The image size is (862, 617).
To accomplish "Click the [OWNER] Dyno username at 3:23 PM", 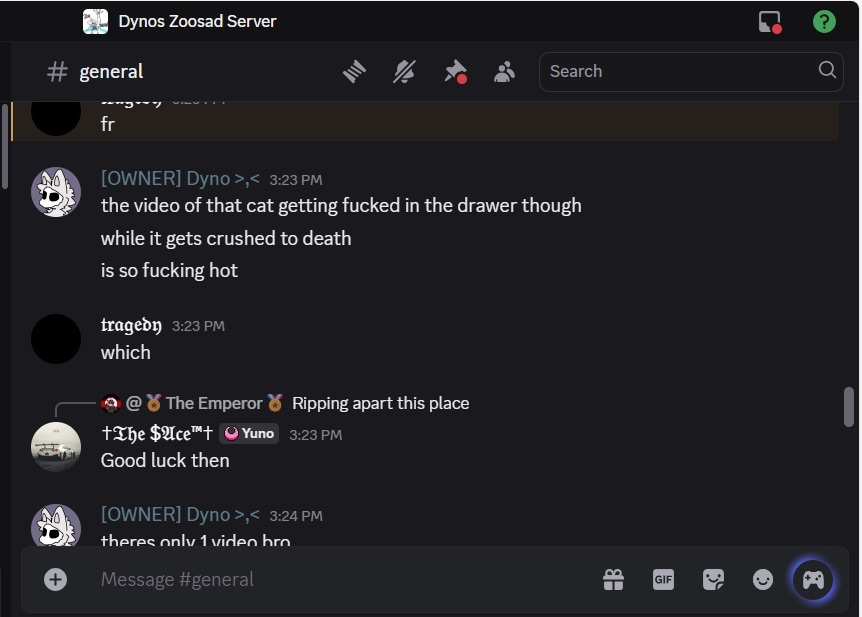I will pos(180,179).
